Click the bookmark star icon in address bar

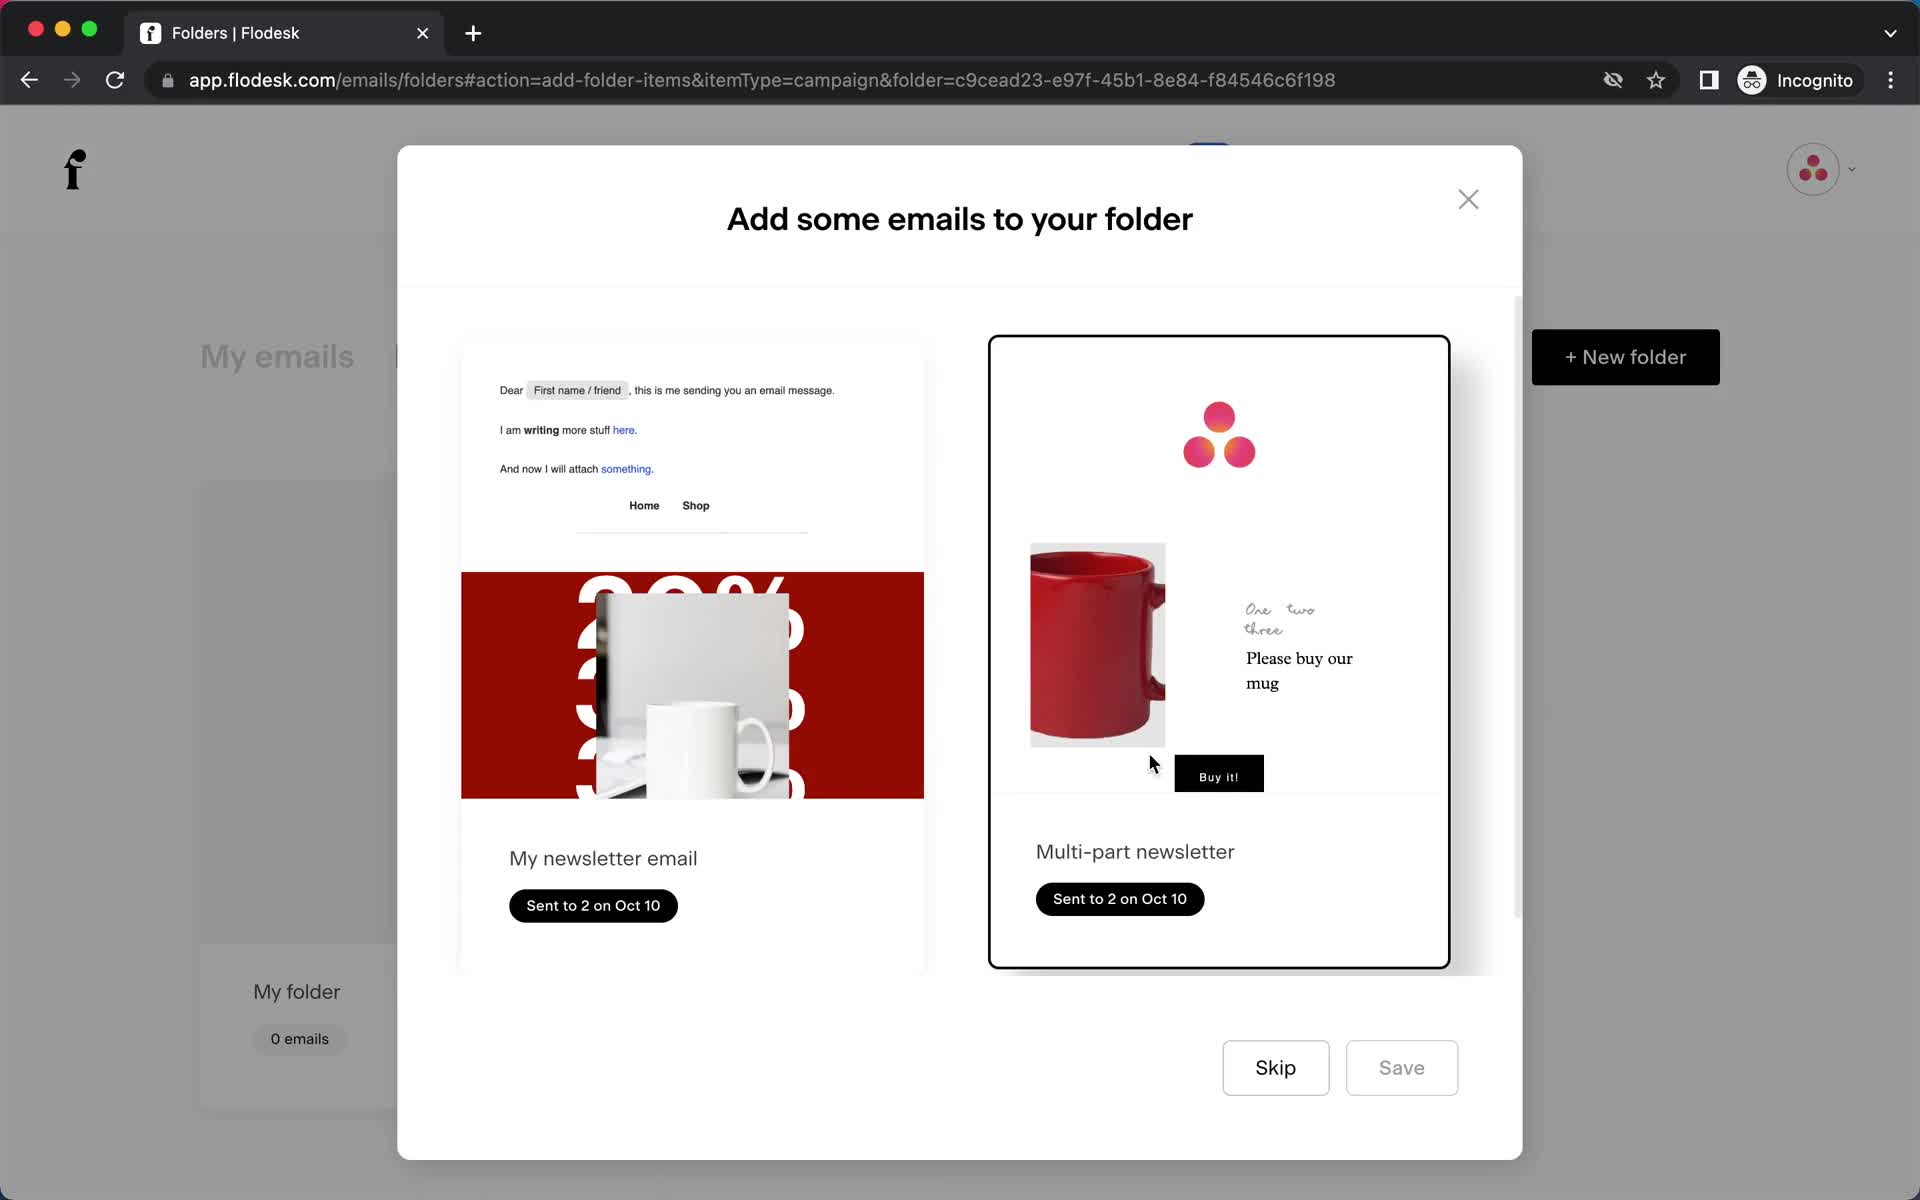coord(1656,80)
